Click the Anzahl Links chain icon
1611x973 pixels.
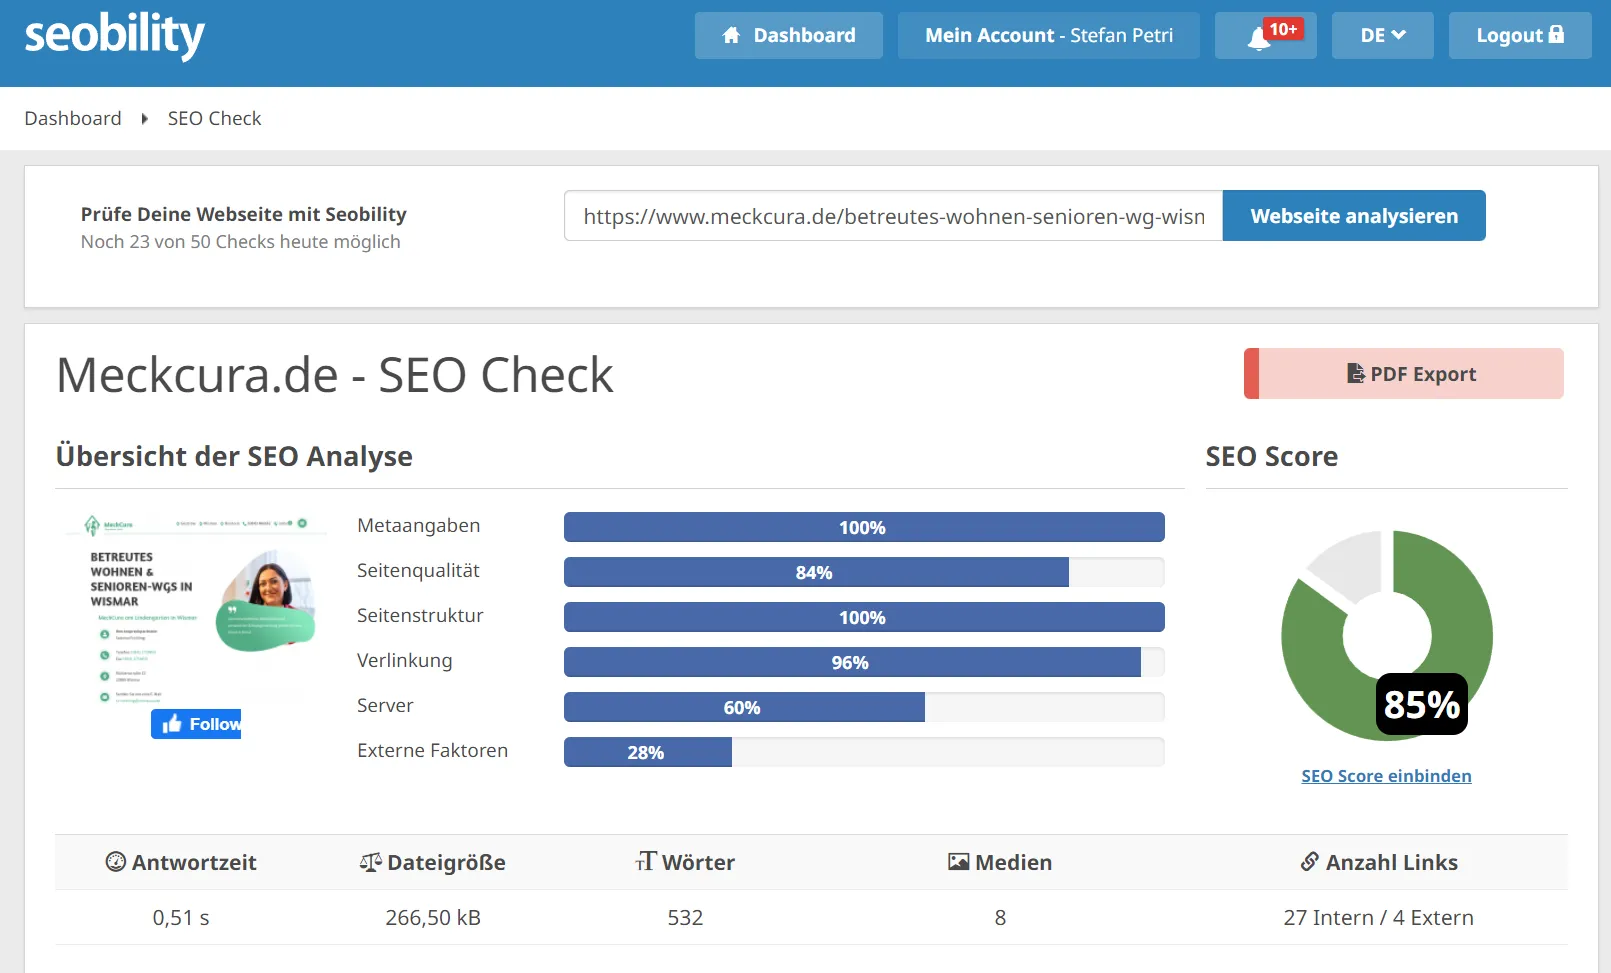(1310, 861)
